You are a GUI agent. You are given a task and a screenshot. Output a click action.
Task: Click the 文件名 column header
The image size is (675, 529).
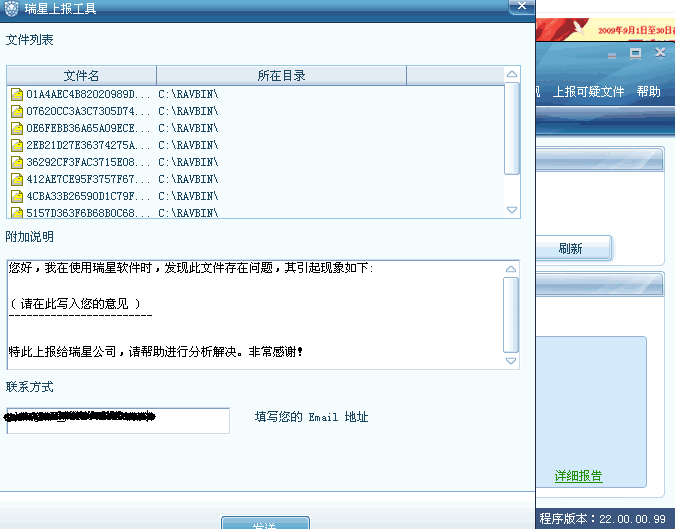coord(81,76)
